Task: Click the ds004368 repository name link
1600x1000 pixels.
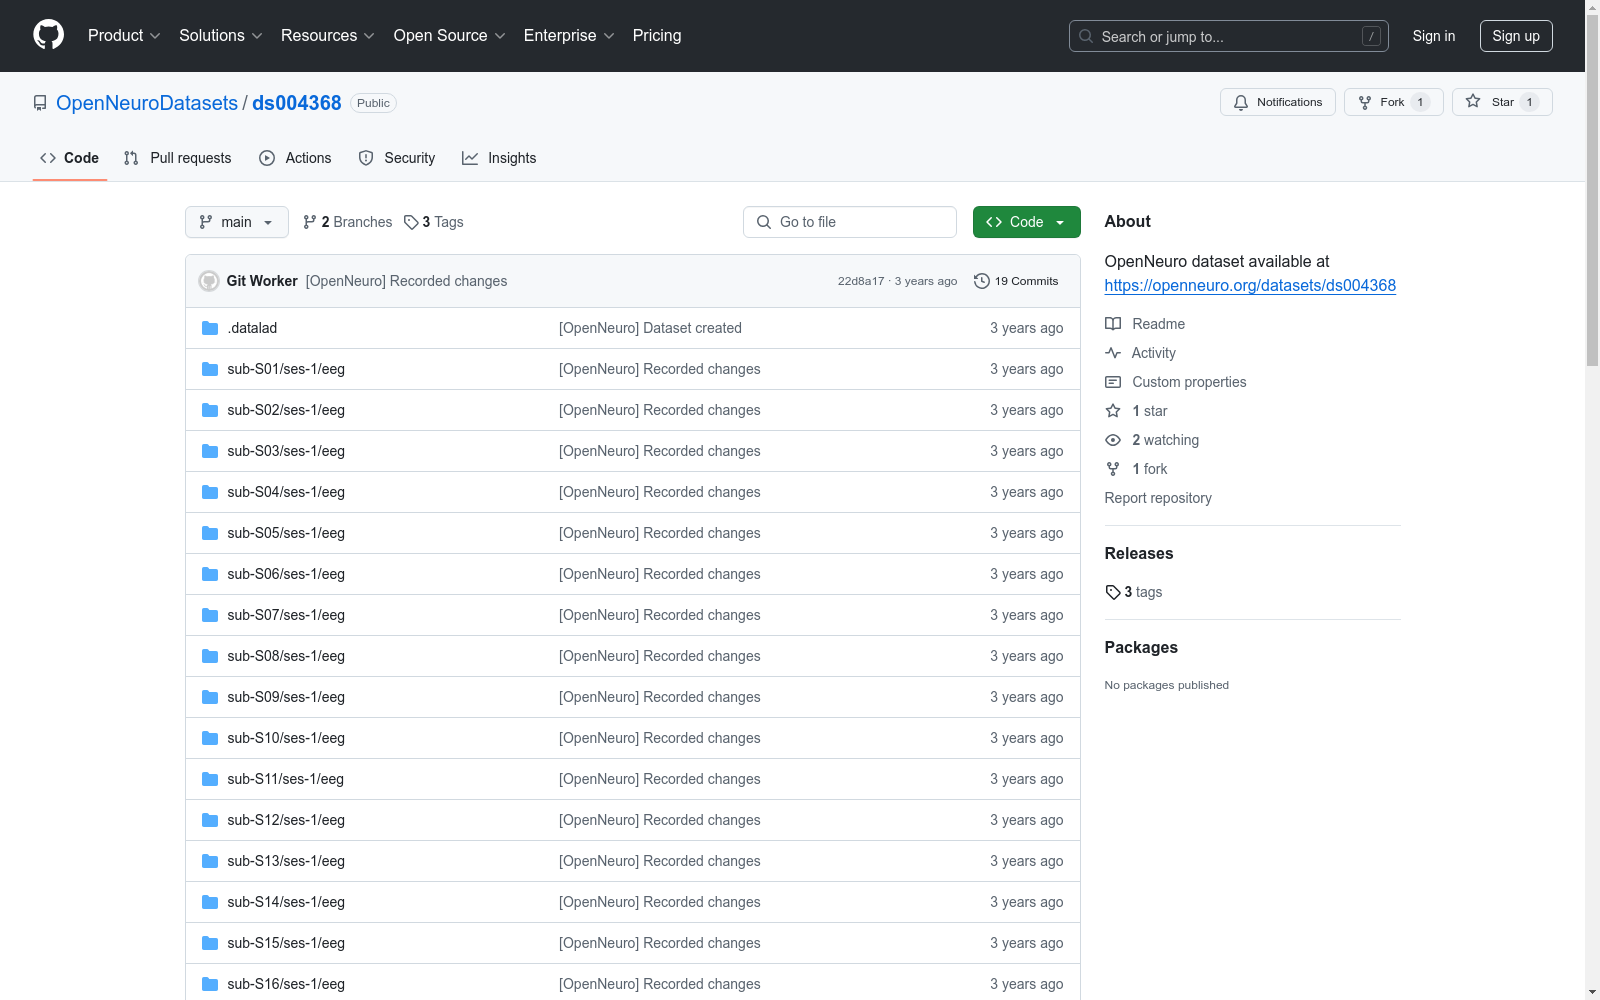Action: (297, 103)
